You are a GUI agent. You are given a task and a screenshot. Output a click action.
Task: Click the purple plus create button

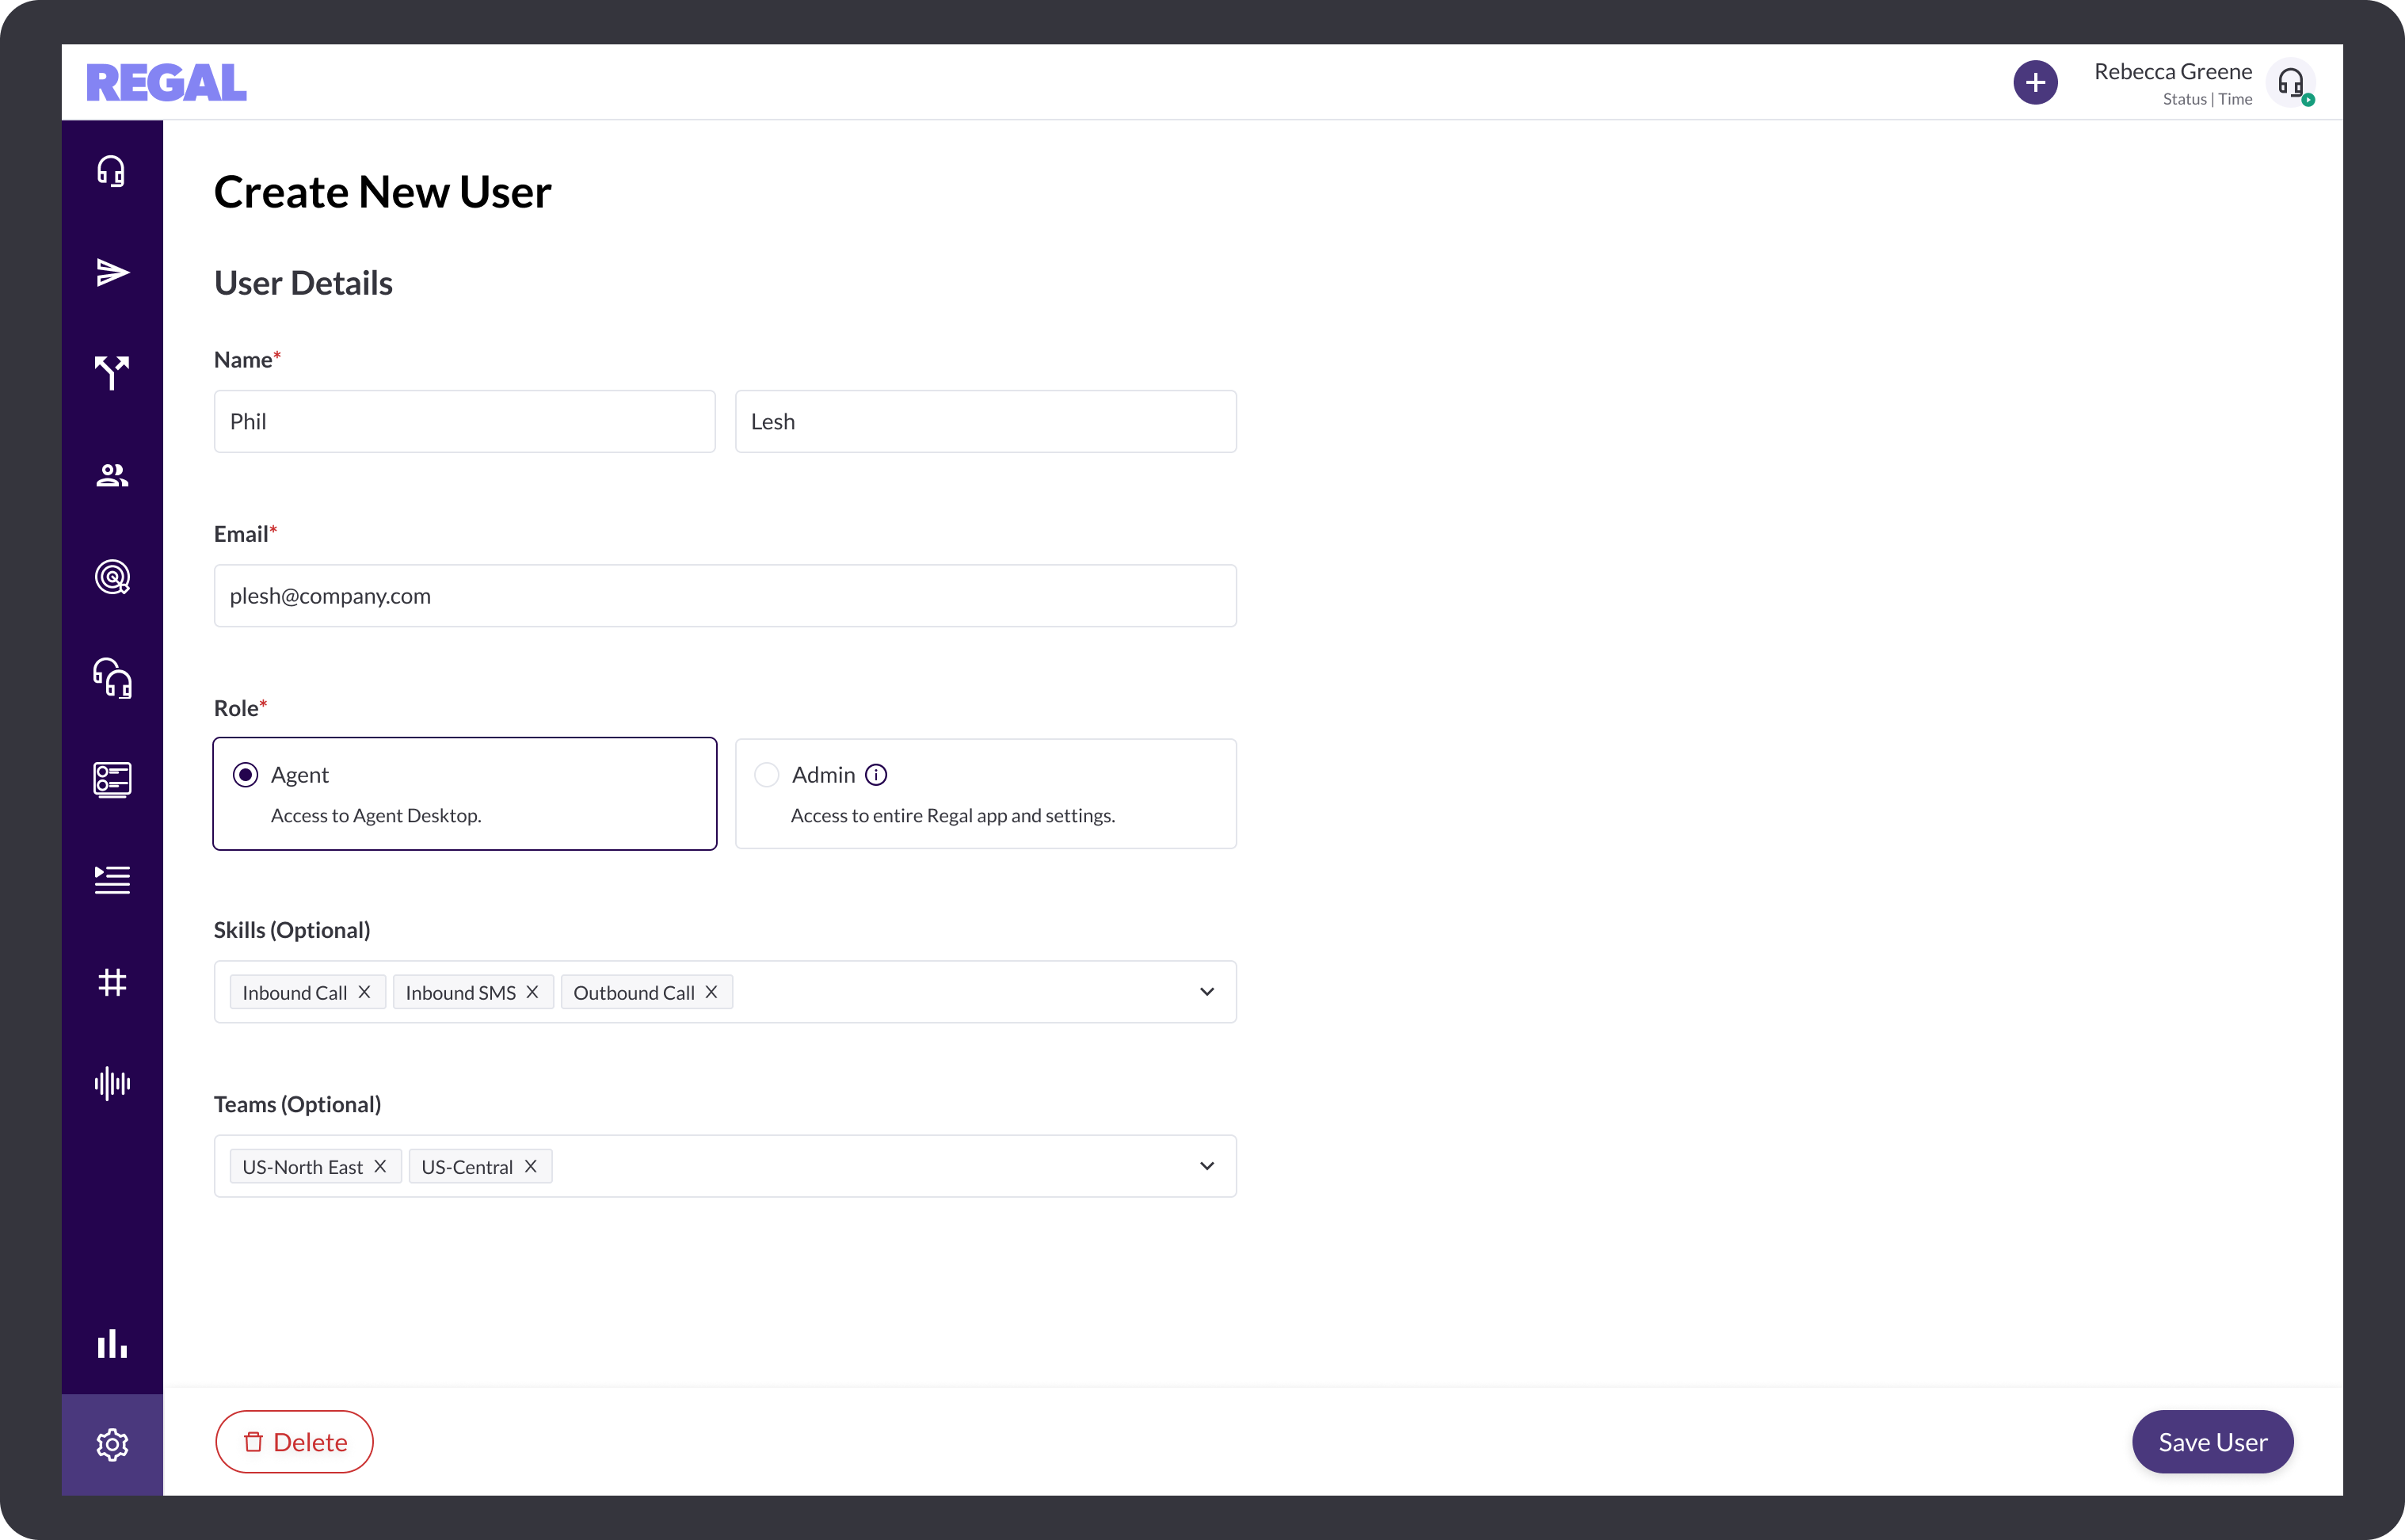(x=2035, y=83)
